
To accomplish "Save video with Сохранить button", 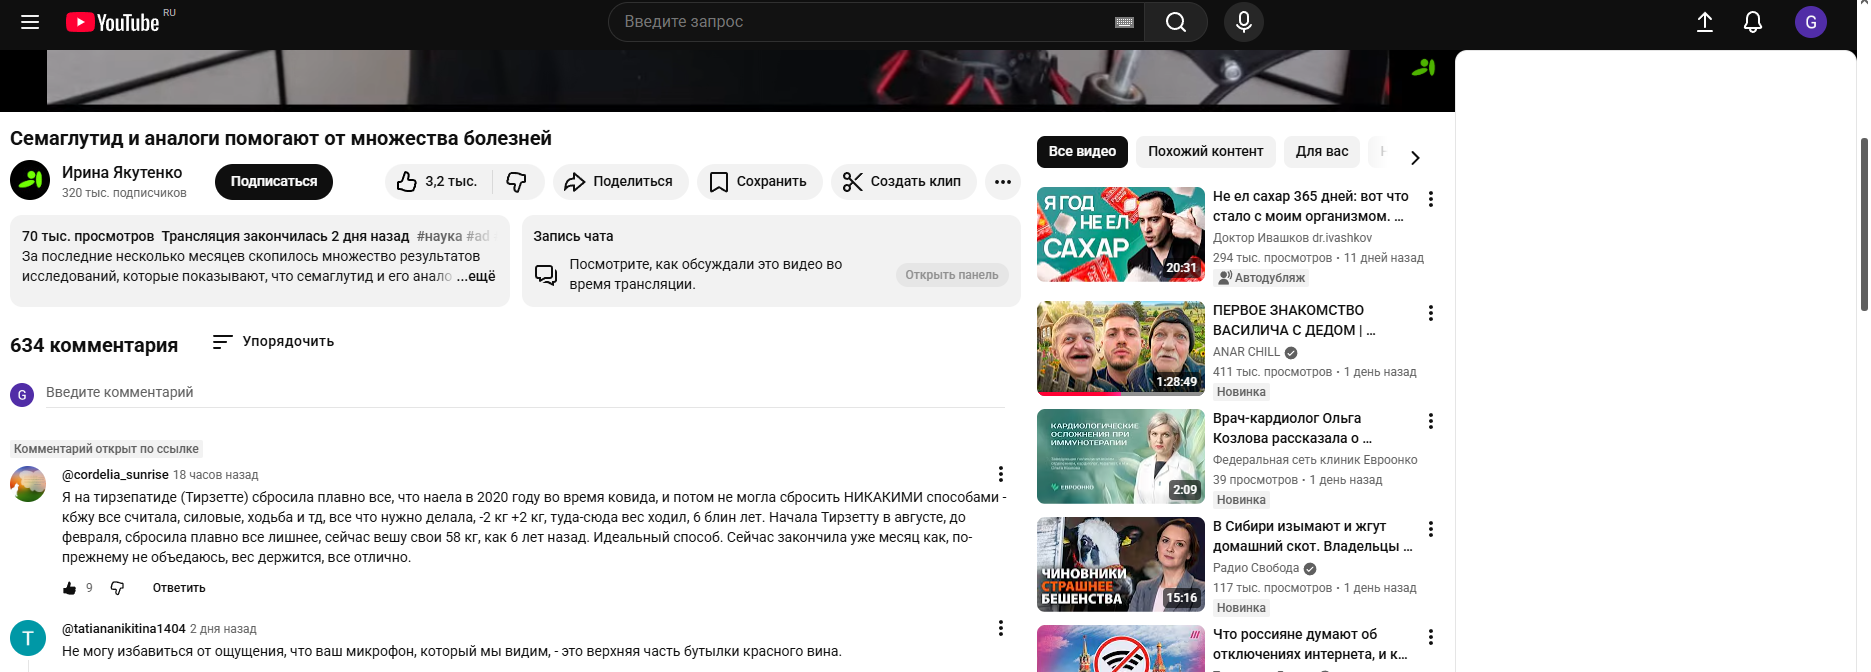I will click(759, 181).
